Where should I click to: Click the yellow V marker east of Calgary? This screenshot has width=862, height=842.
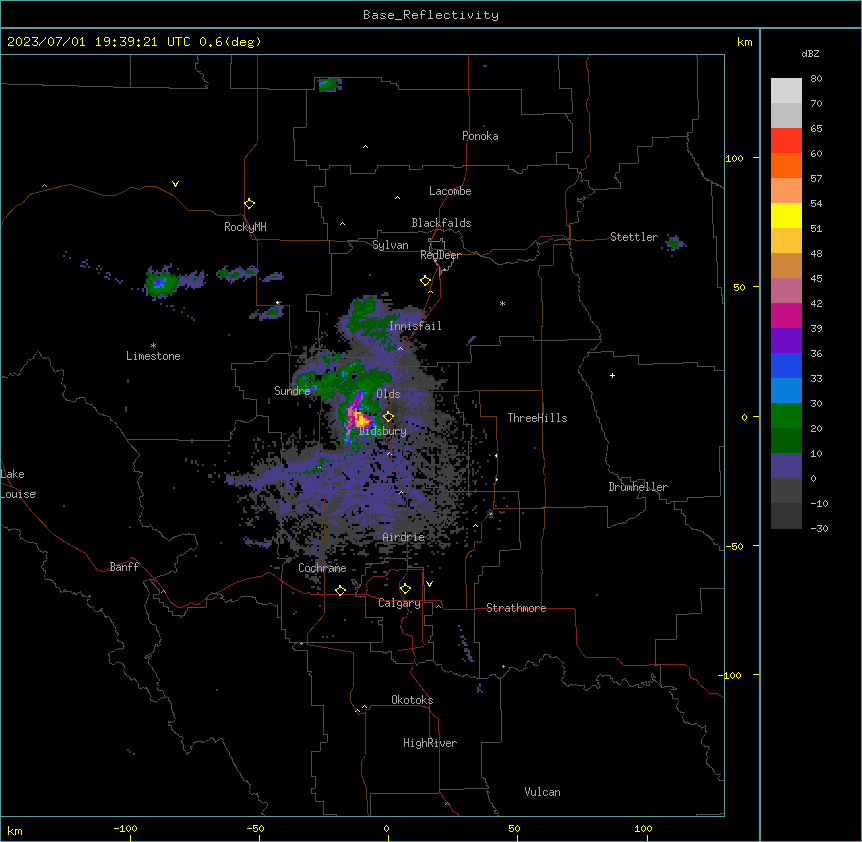tap(429, 584)
